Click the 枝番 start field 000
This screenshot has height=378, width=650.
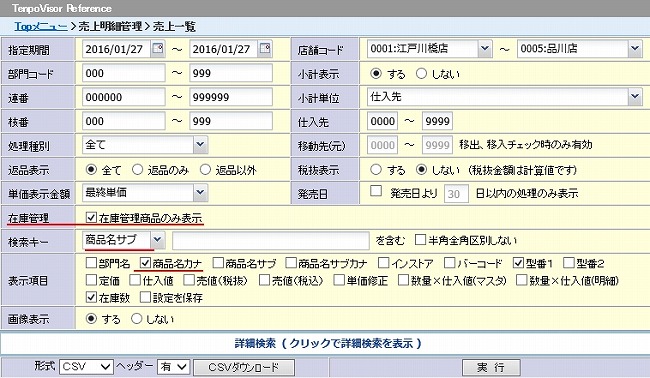pyautogui.click(x=124, y=121)
